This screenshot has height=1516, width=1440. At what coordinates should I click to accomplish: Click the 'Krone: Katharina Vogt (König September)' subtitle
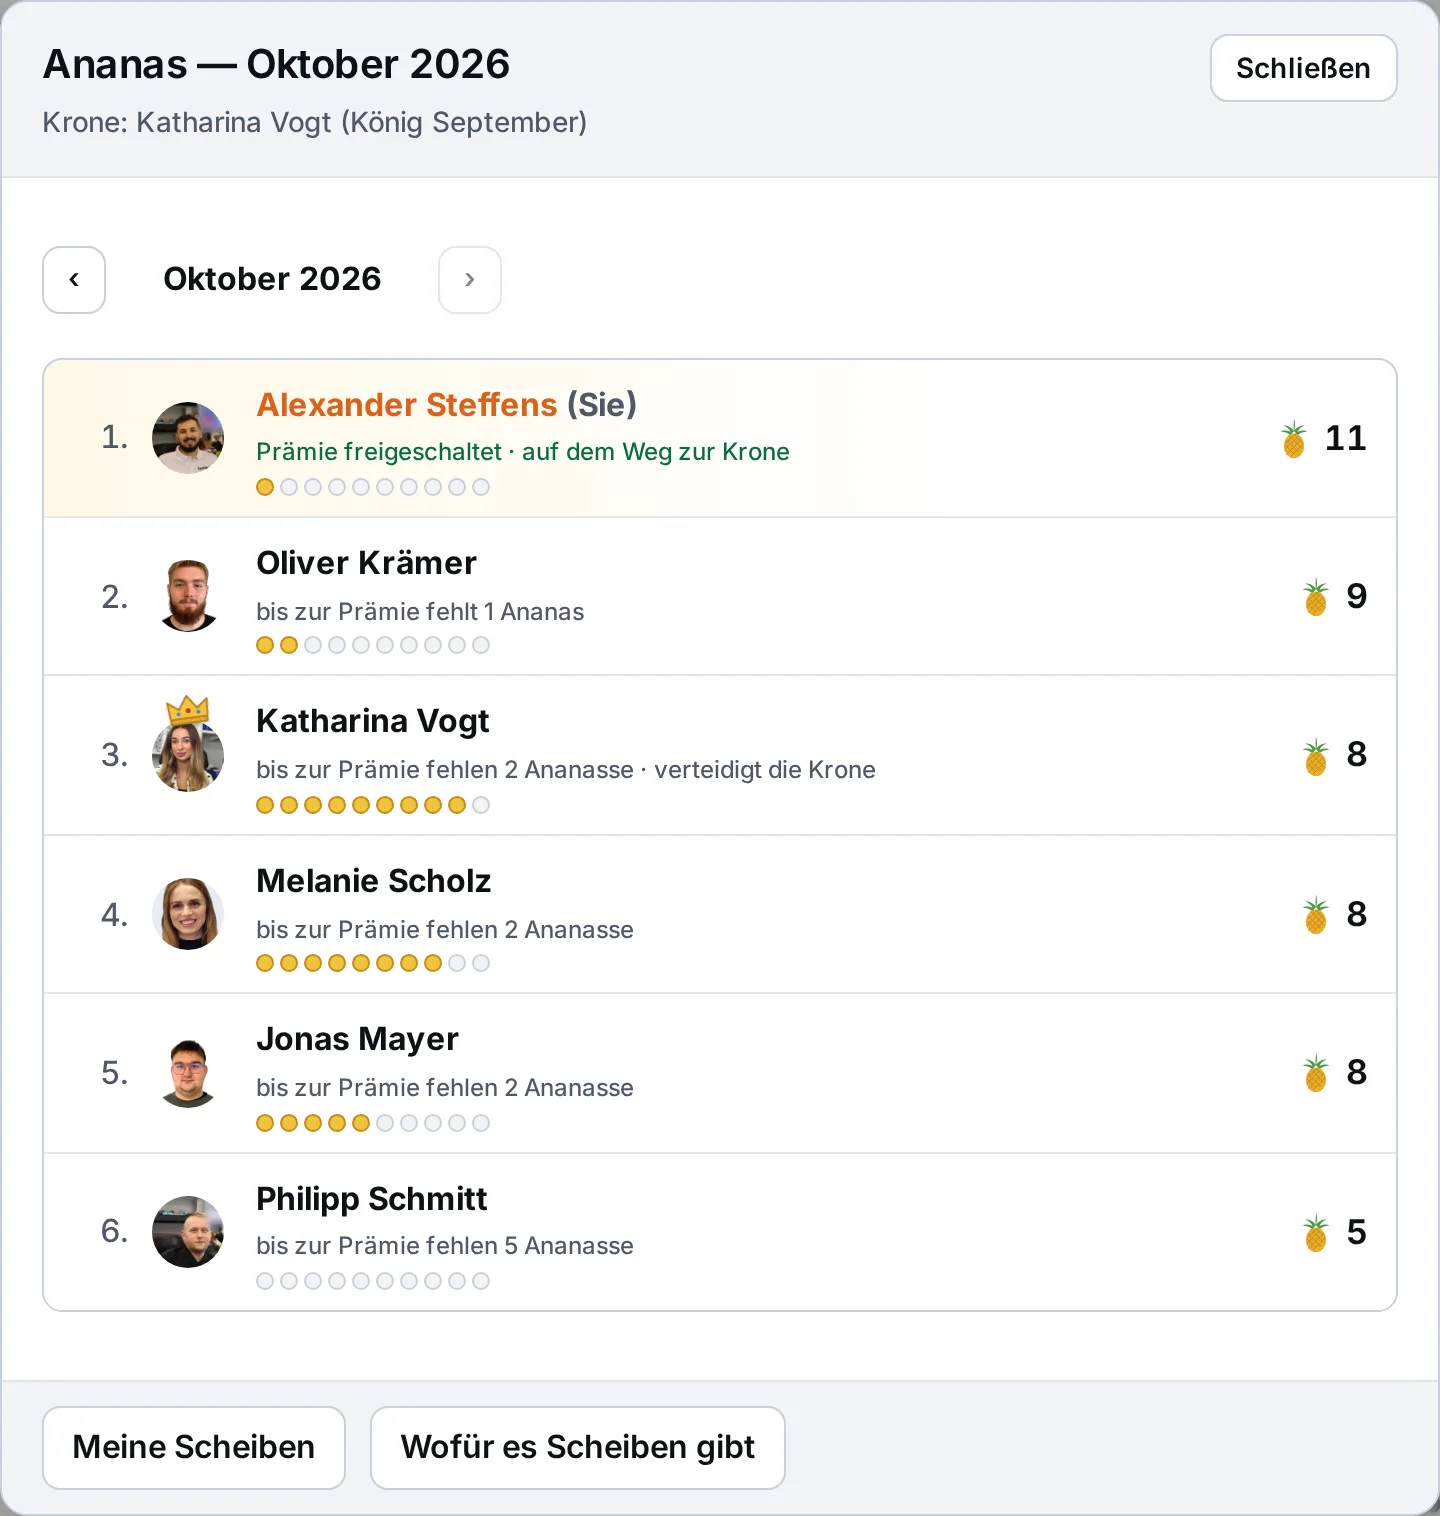[x=315, y=122]
